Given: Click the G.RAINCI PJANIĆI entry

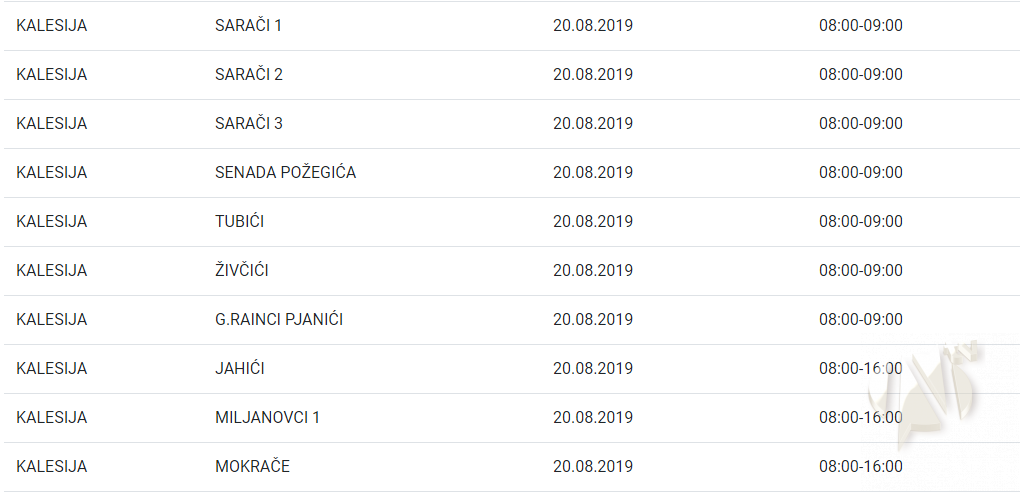Looking at the screenshot, I should pyautogui.click(x=279, y=319).
